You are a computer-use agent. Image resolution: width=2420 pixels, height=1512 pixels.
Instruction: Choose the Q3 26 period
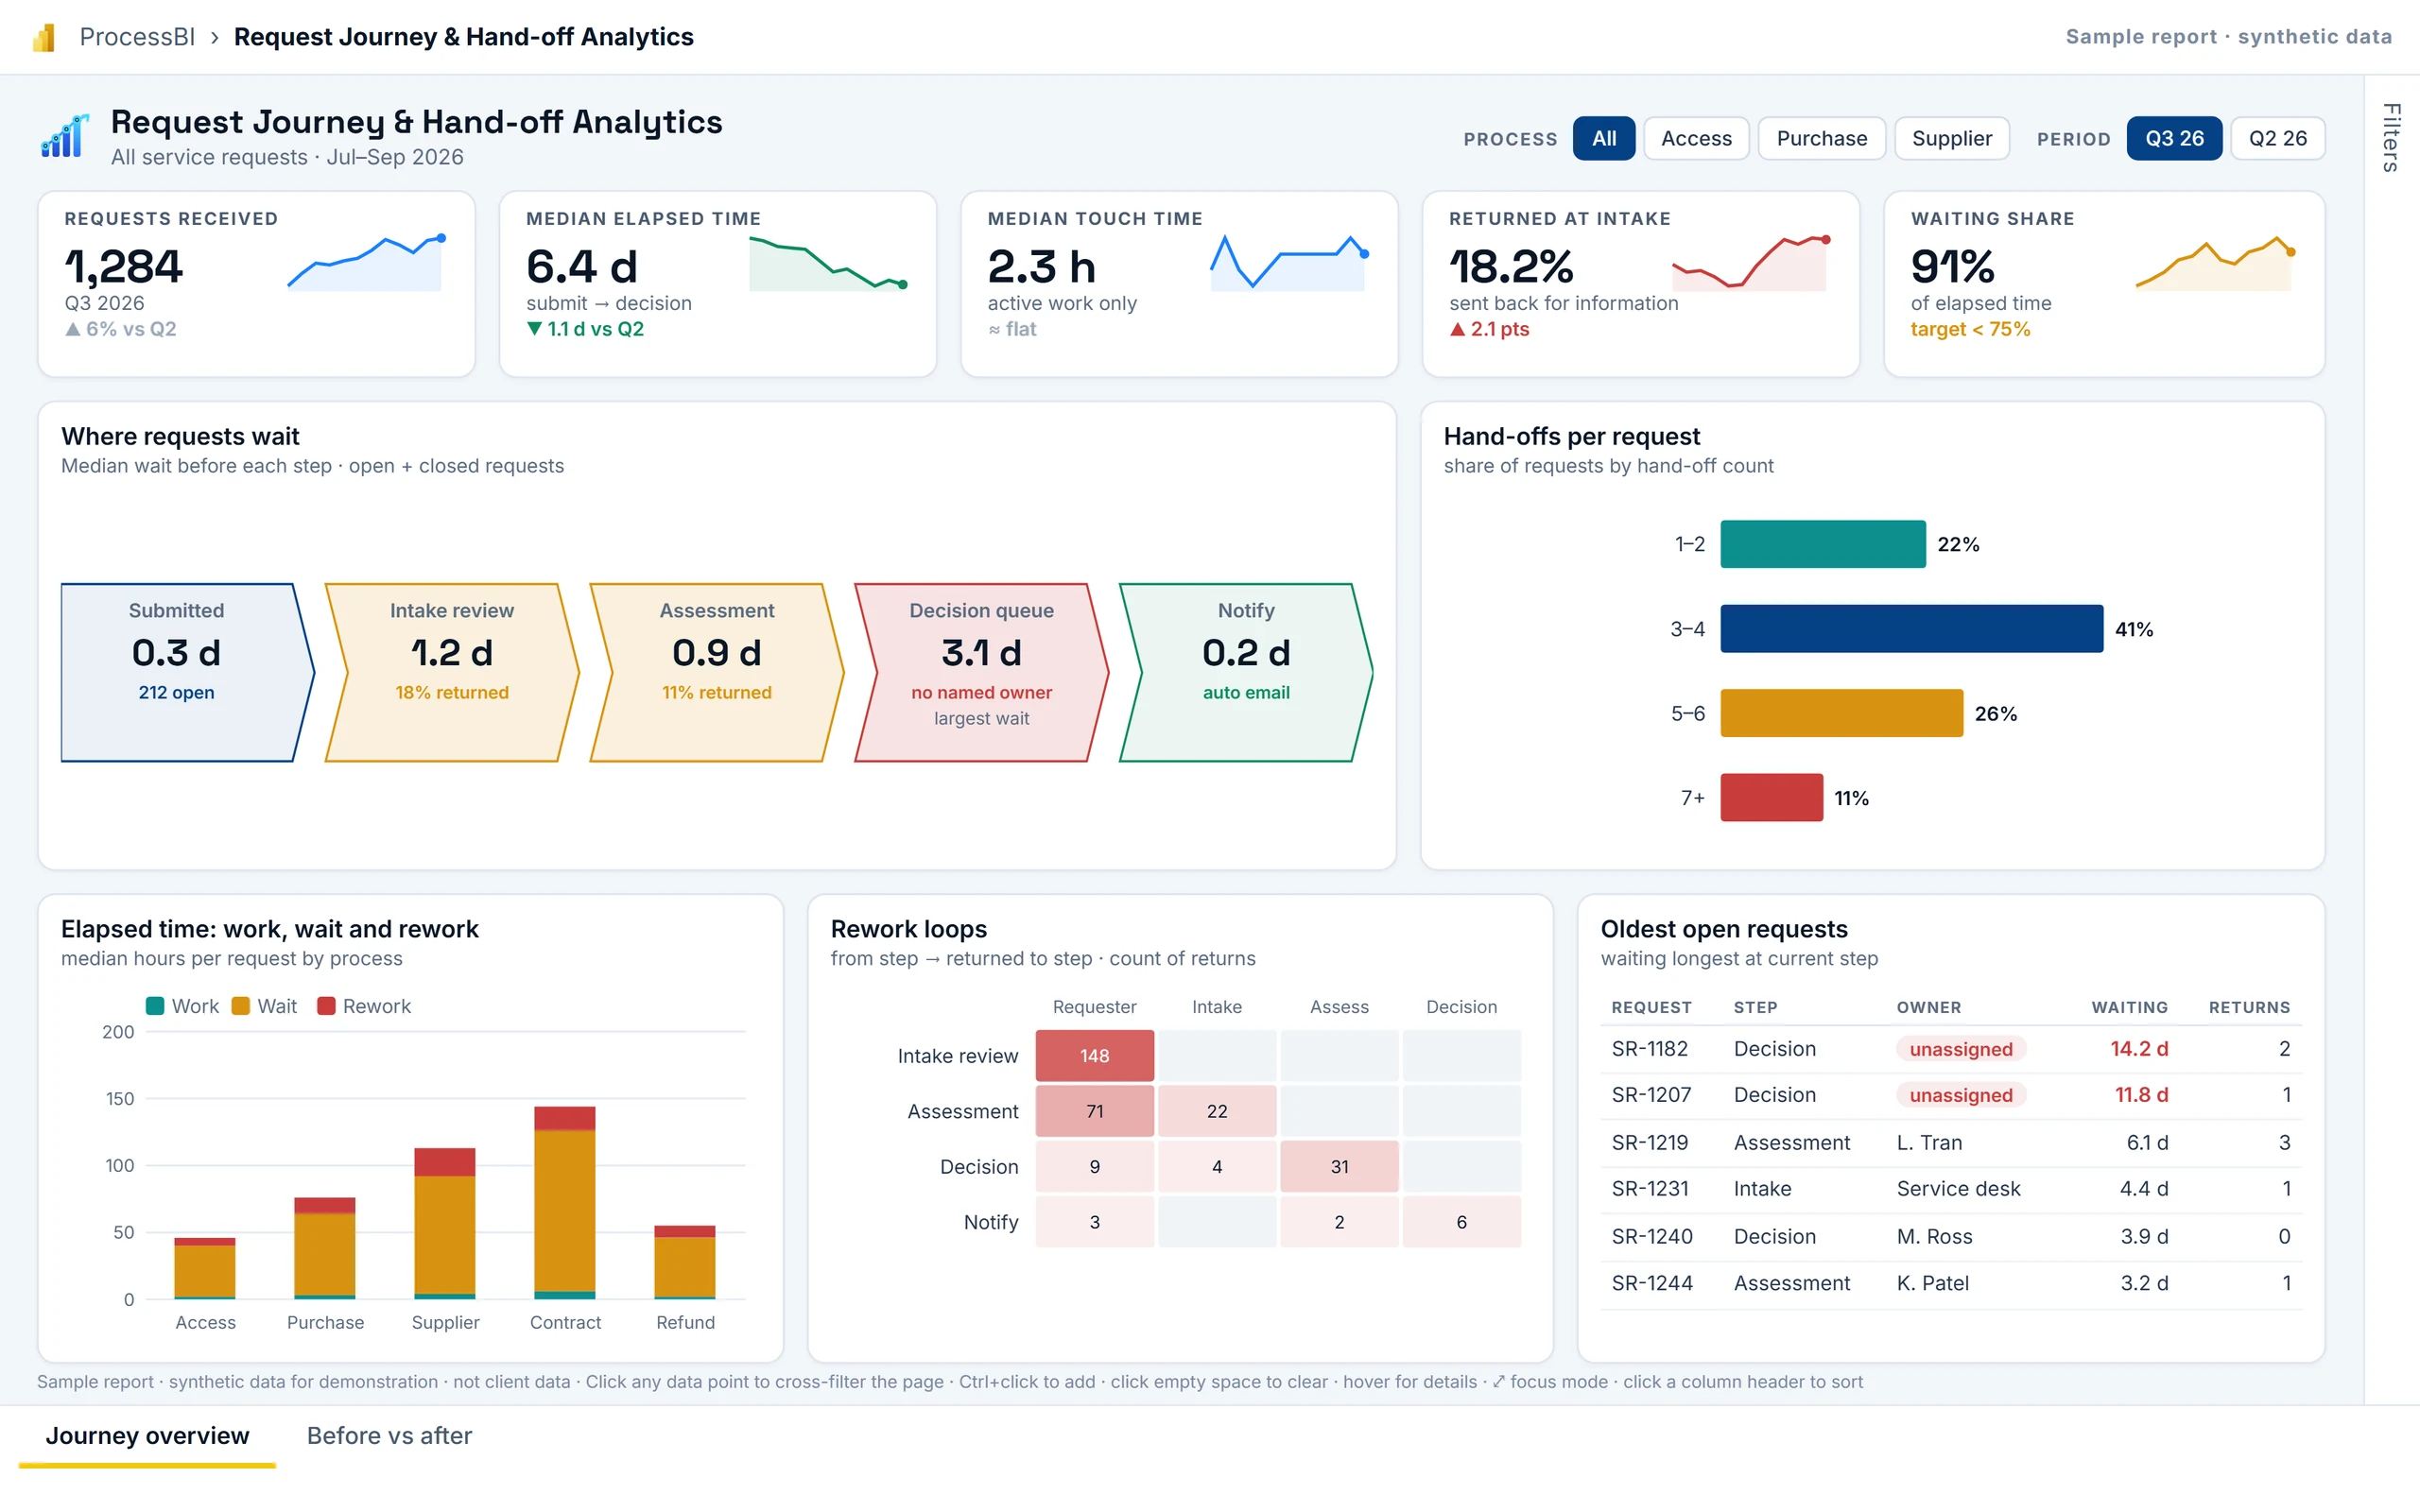click(2174, 138)
